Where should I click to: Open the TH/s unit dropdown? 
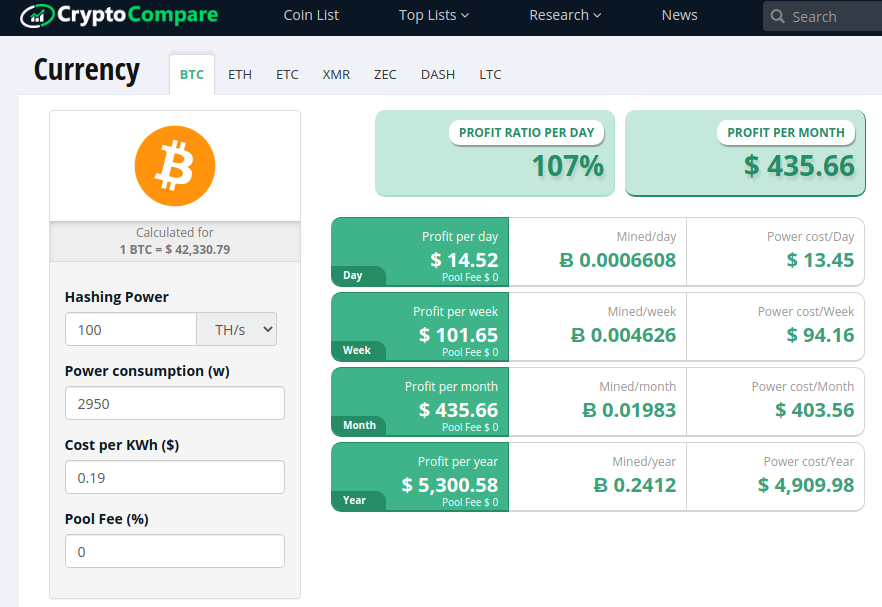237,329
